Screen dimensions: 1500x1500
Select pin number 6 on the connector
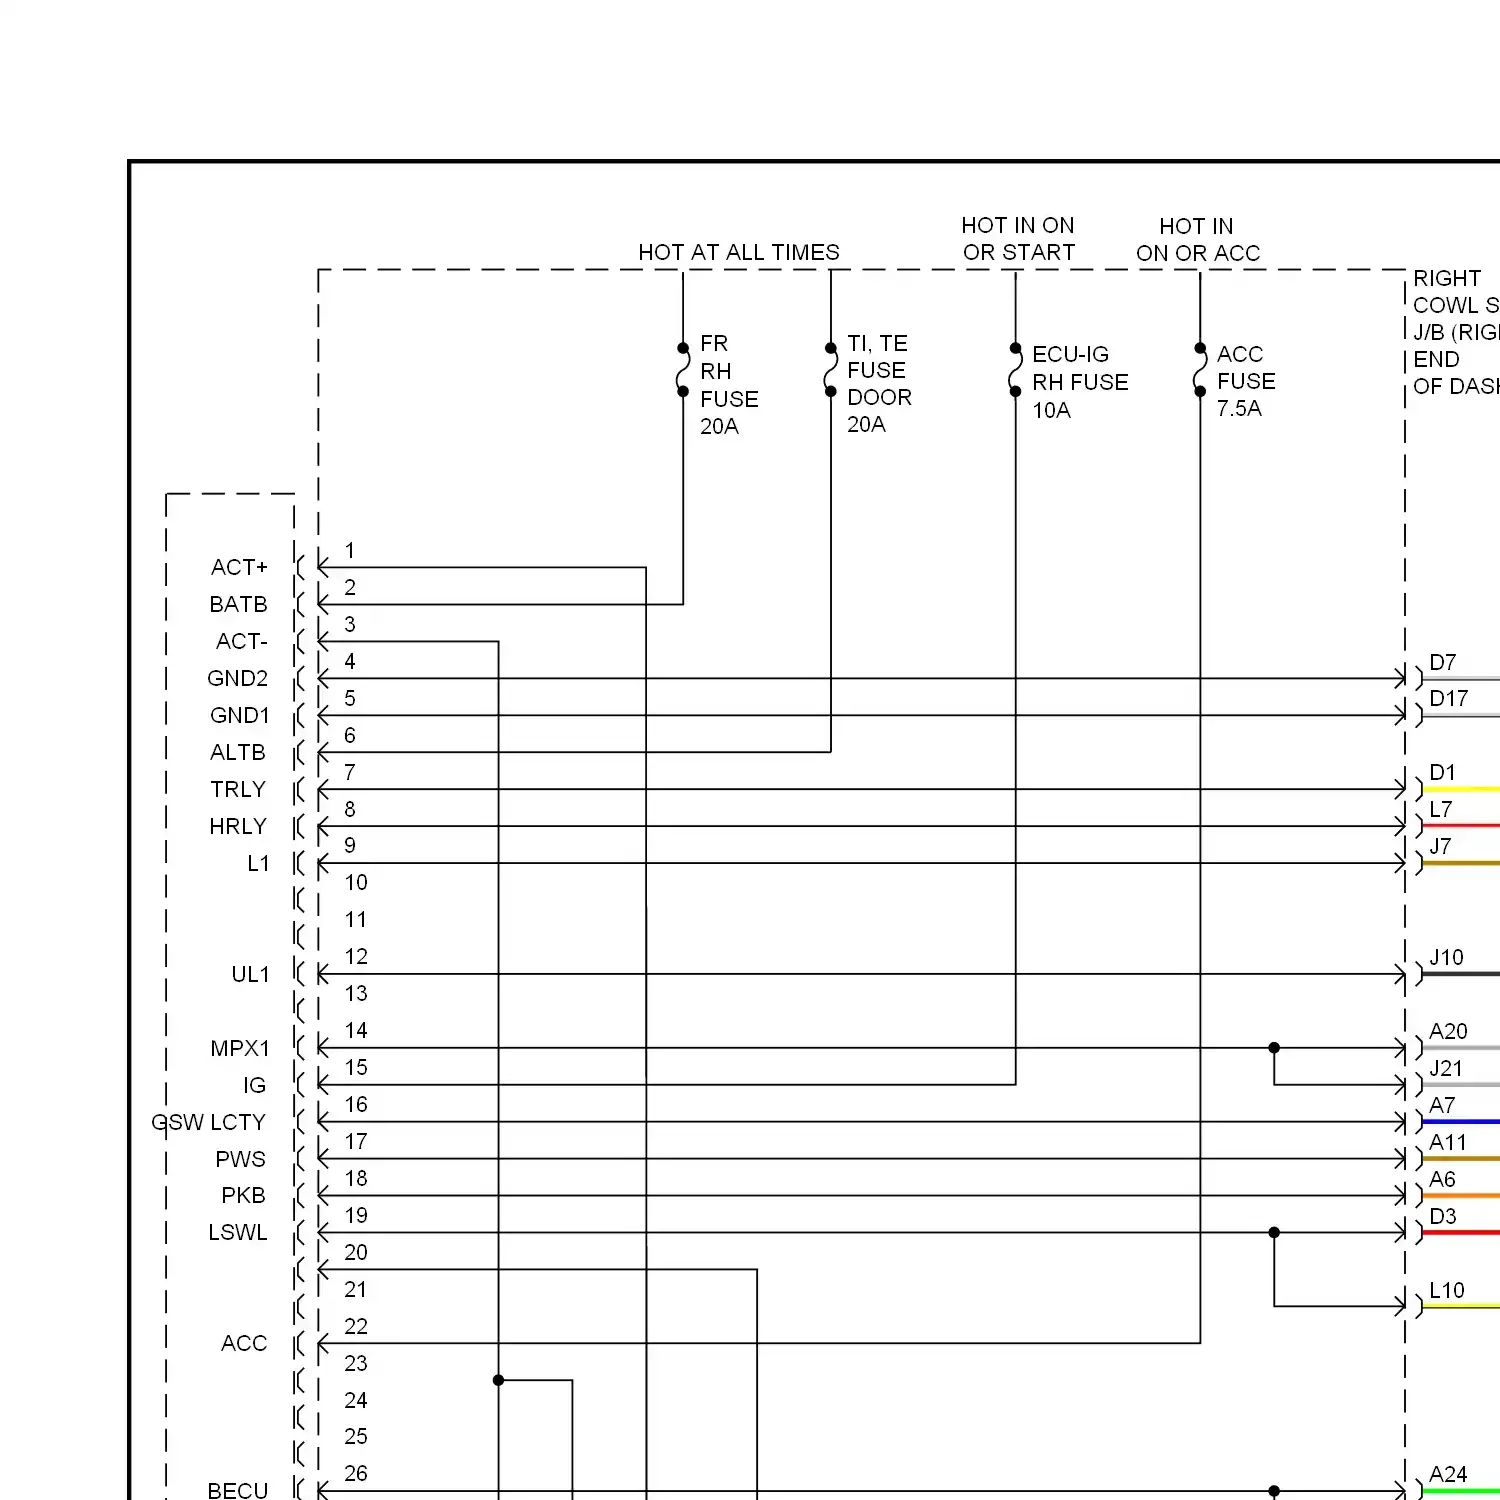coord(350,735)
